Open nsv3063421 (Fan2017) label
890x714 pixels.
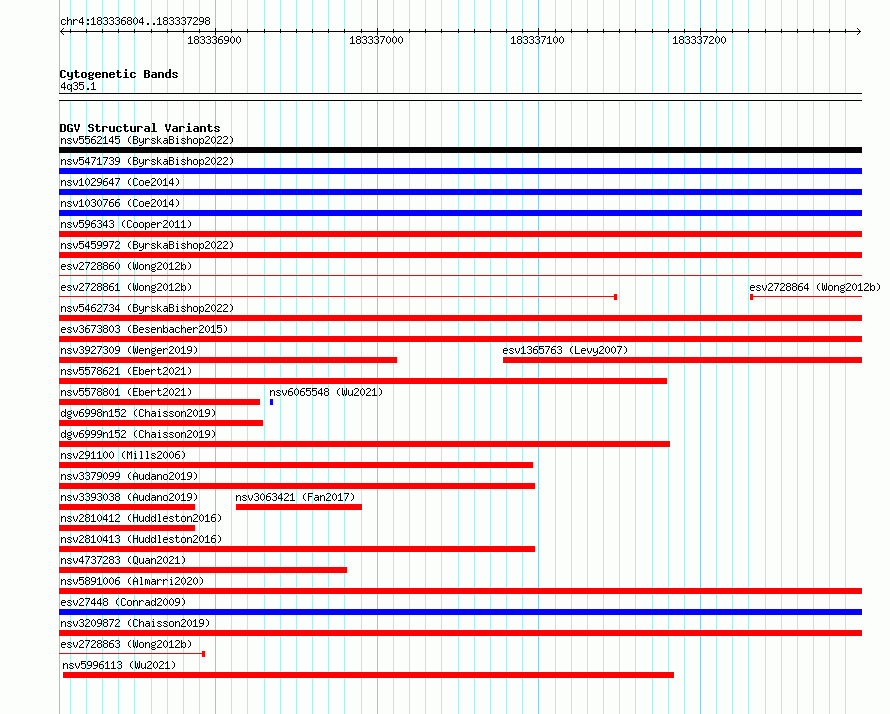[x=295, y=497]
